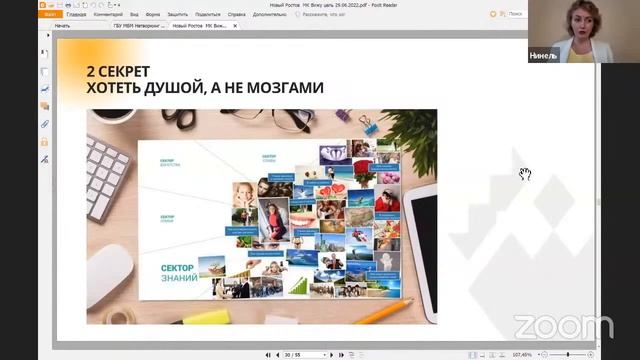Screen dimensions: 640x360
Task: Open the orange Файл menu
Action: [x=50, y=14]
